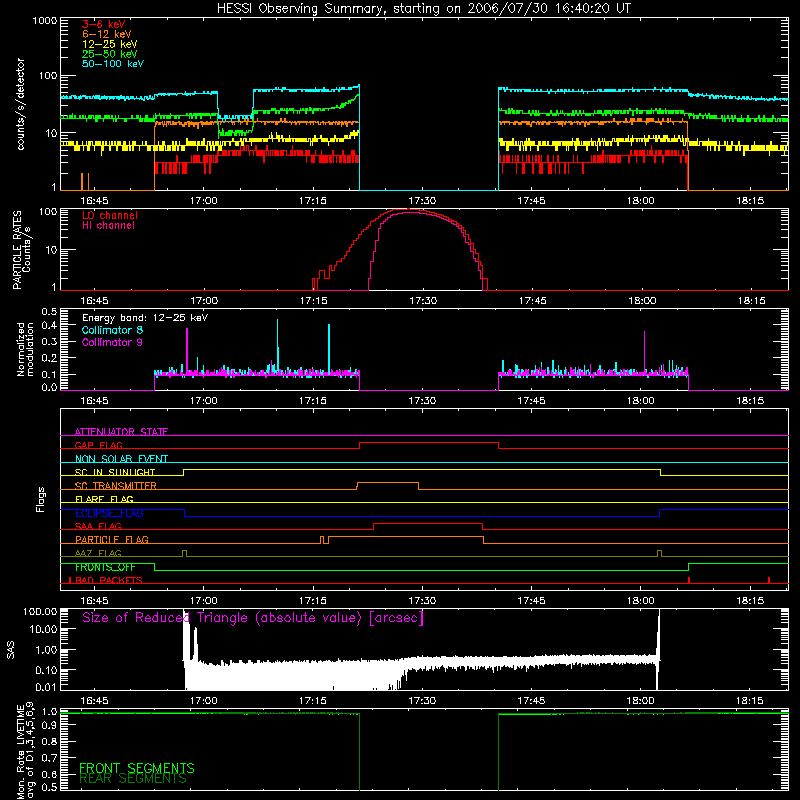Click the '0.8' tick on livetime axis
The width and height of the screenshot is (800, 800).
click(x=49, y=741)
